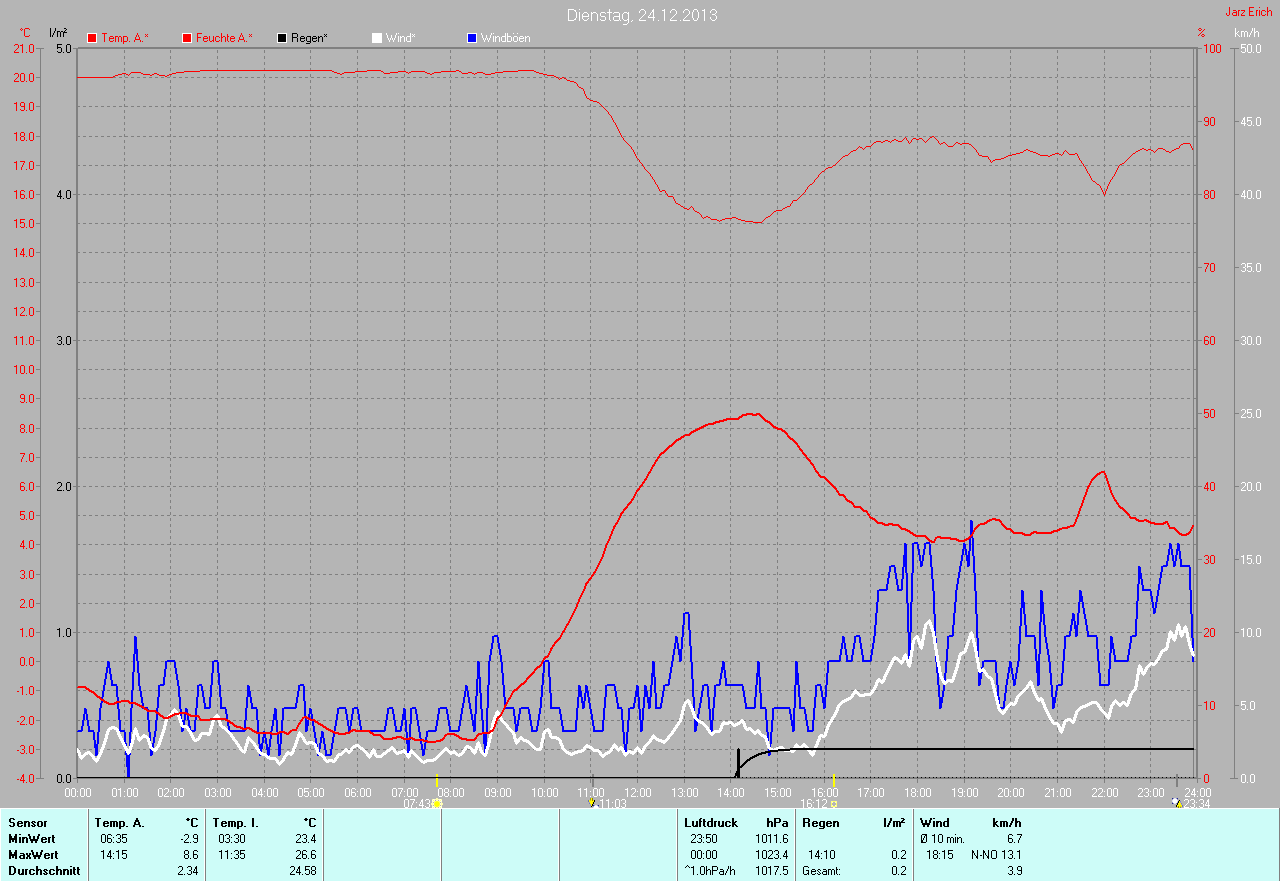Click the chart title Dienstag, 24.12.2013
The image size is (1280, 881).
[x=641, y=15]
